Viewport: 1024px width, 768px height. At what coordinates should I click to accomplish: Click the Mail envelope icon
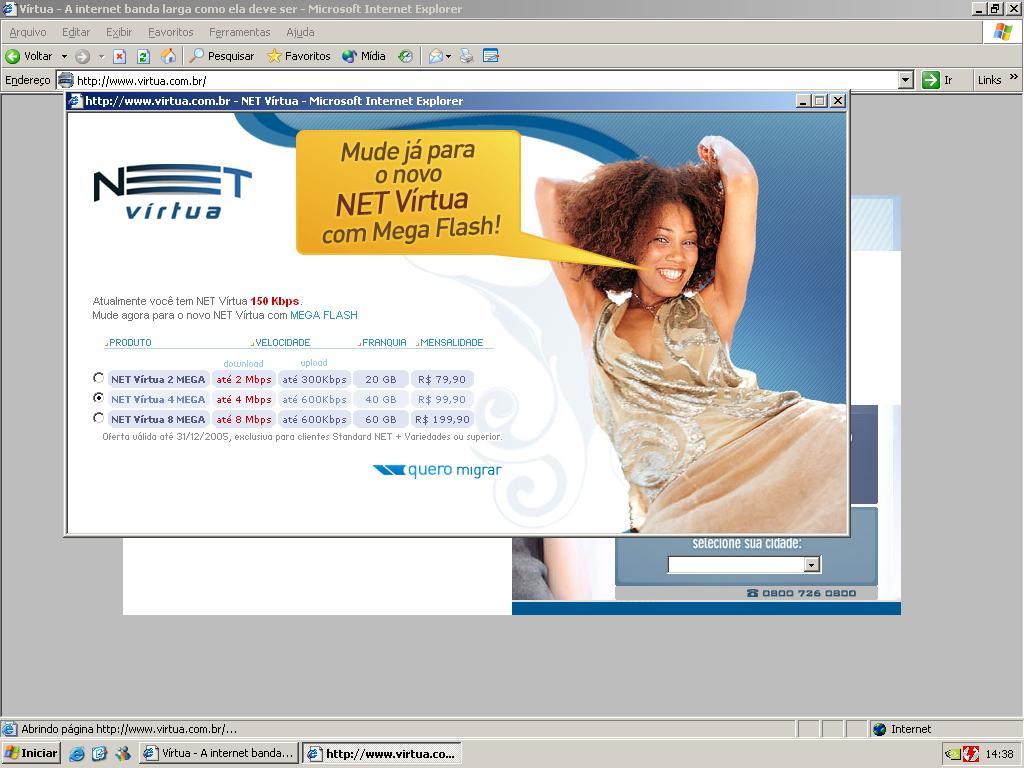(436, 56)
